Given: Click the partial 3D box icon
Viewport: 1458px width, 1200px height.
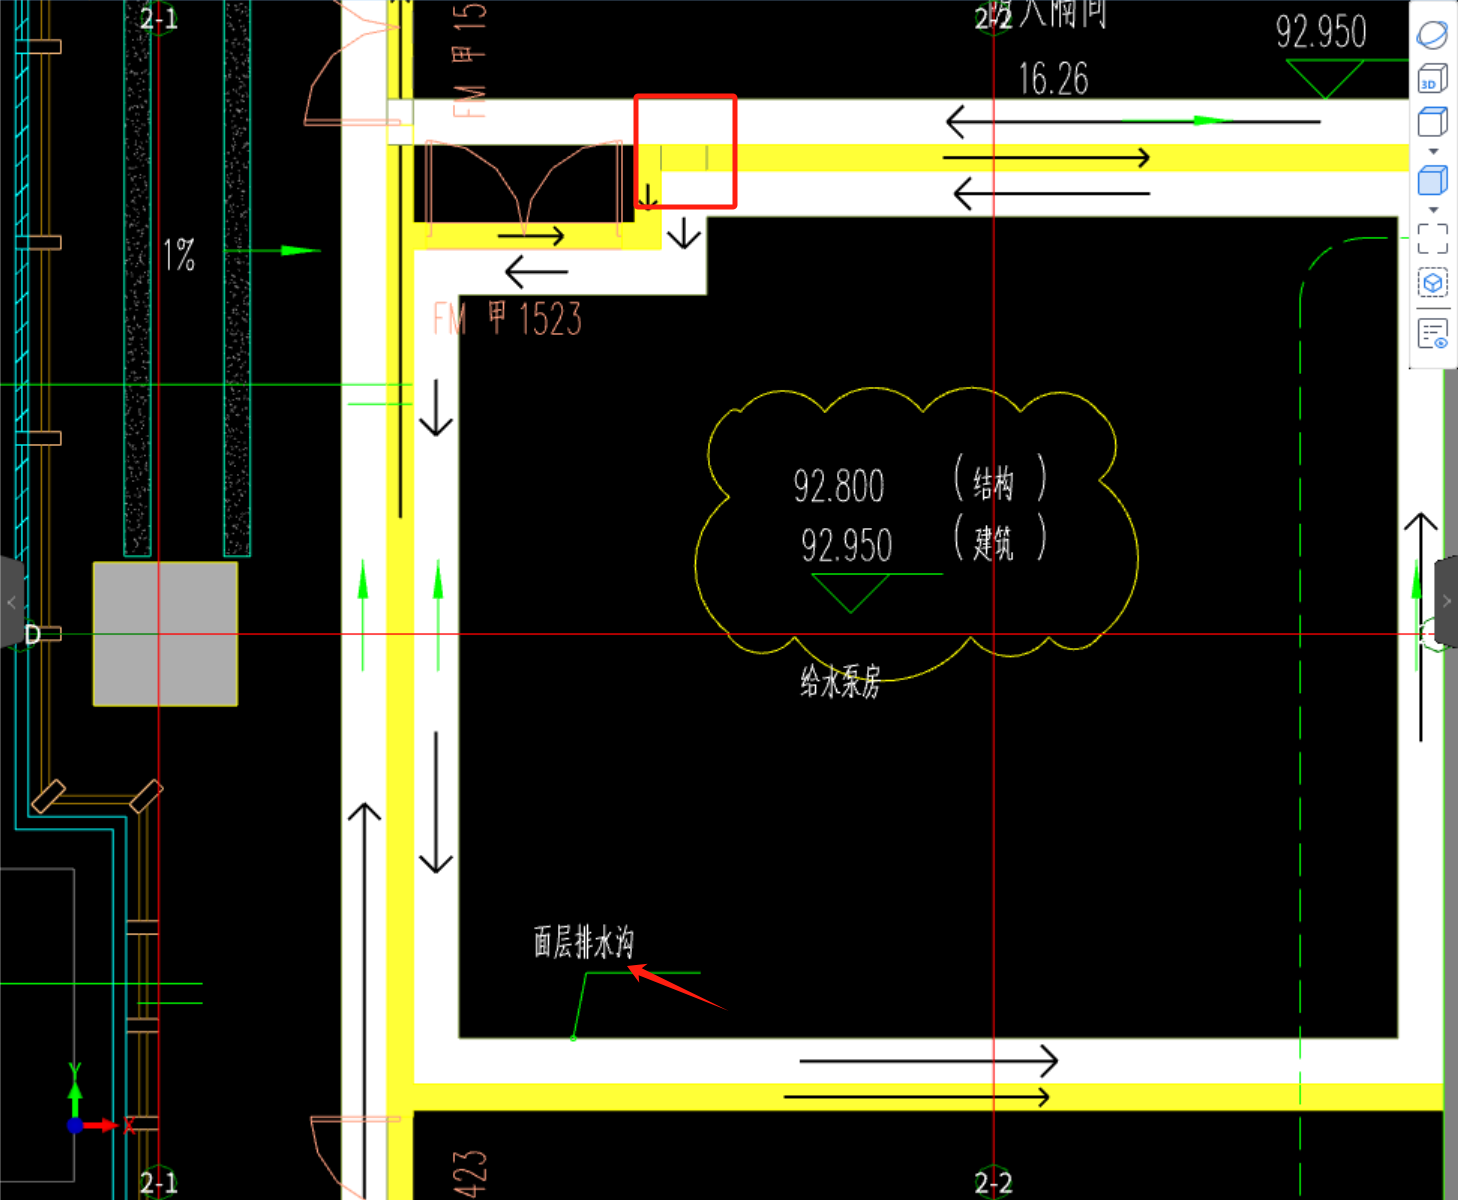Looking at the screenshot, I should (x=1432, y=283).
